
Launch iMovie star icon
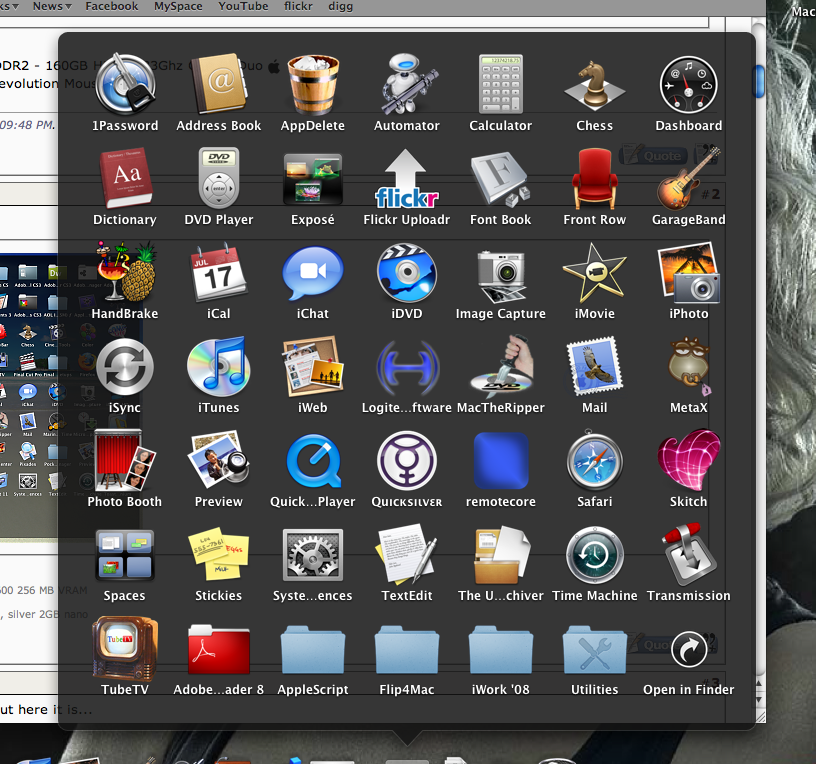coord(594,273)
